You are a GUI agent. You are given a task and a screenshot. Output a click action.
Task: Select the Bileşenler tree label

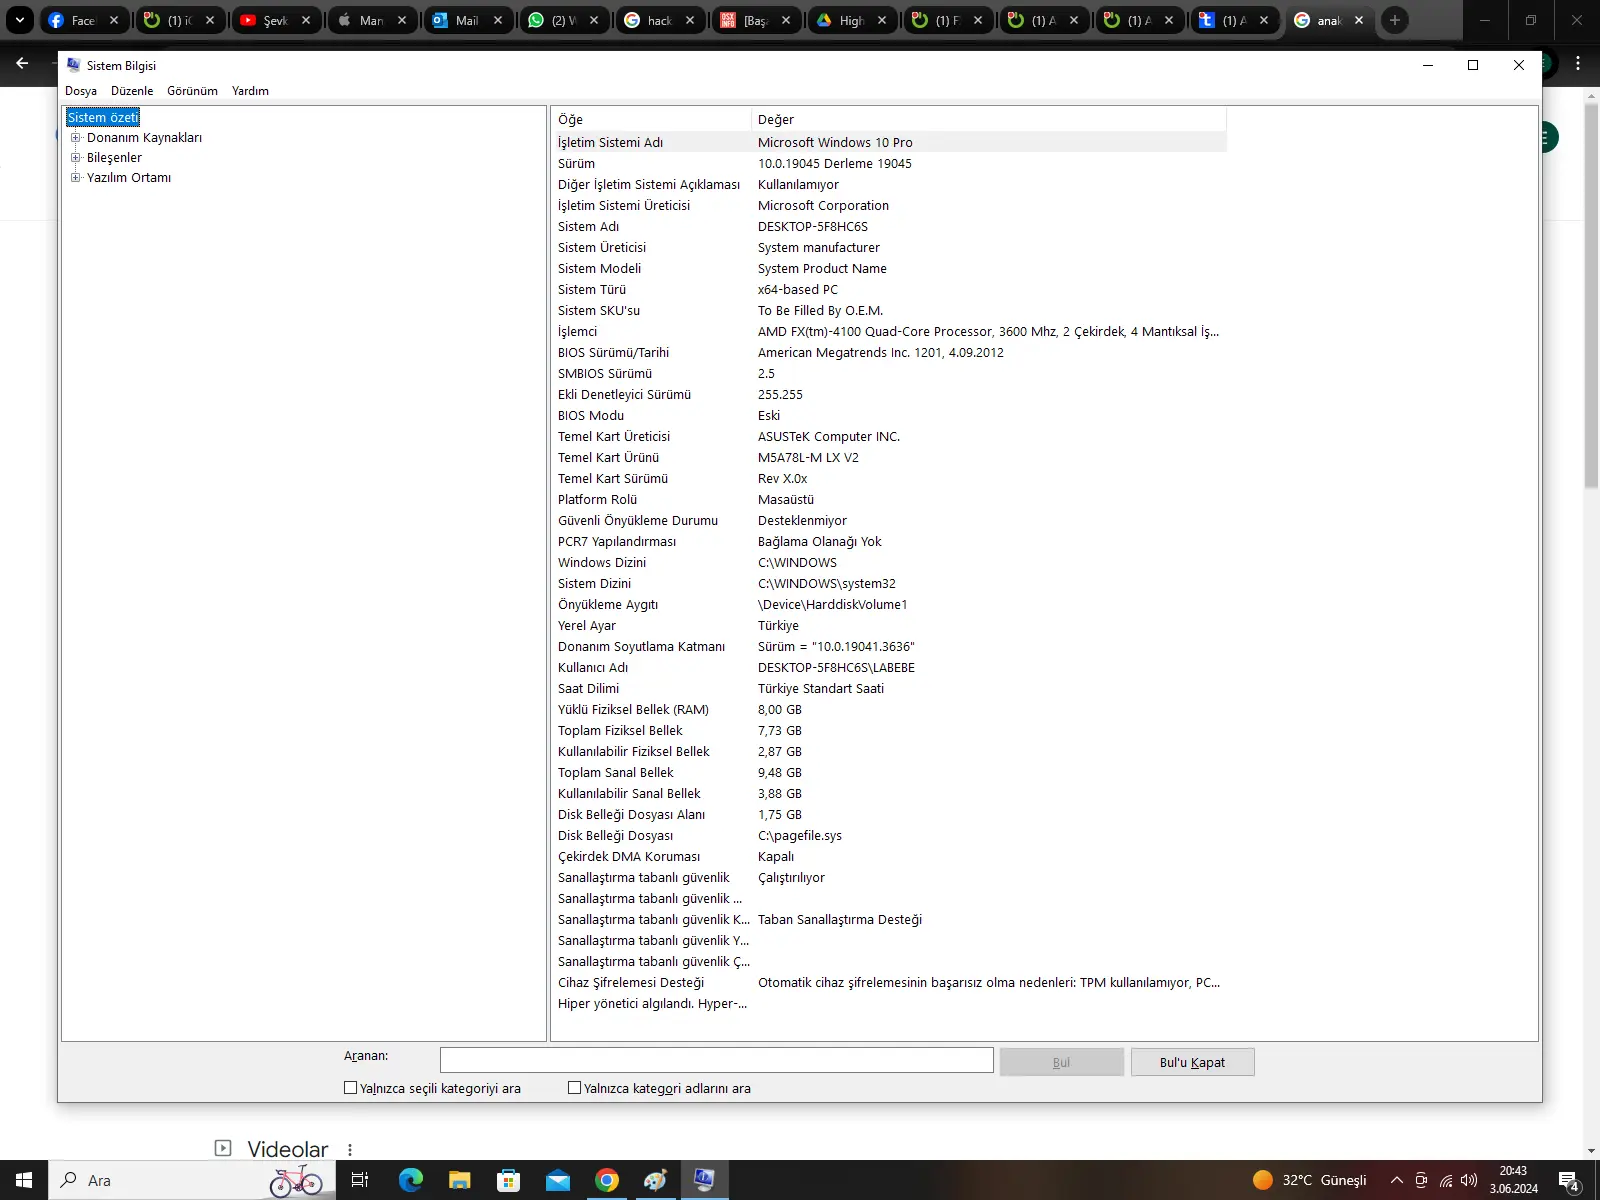point(114,158)
